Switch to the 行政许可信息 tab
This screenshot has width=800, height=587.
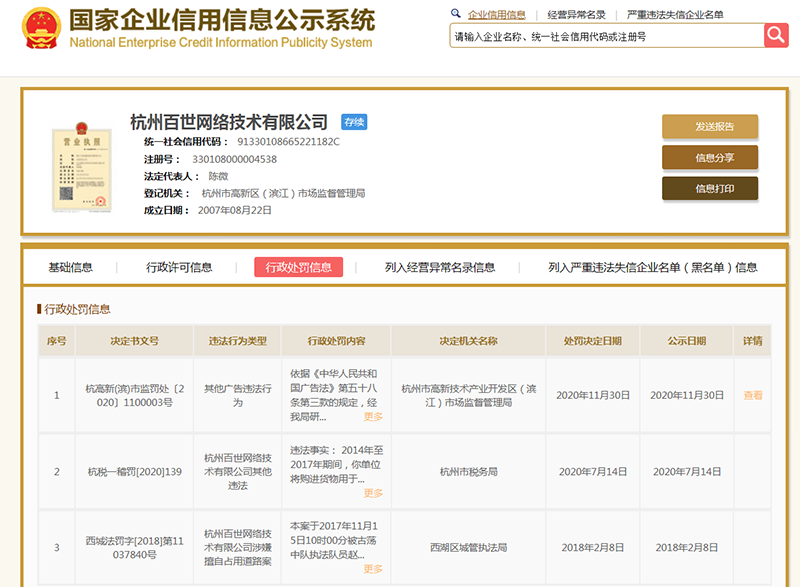[x=179, y=267]
